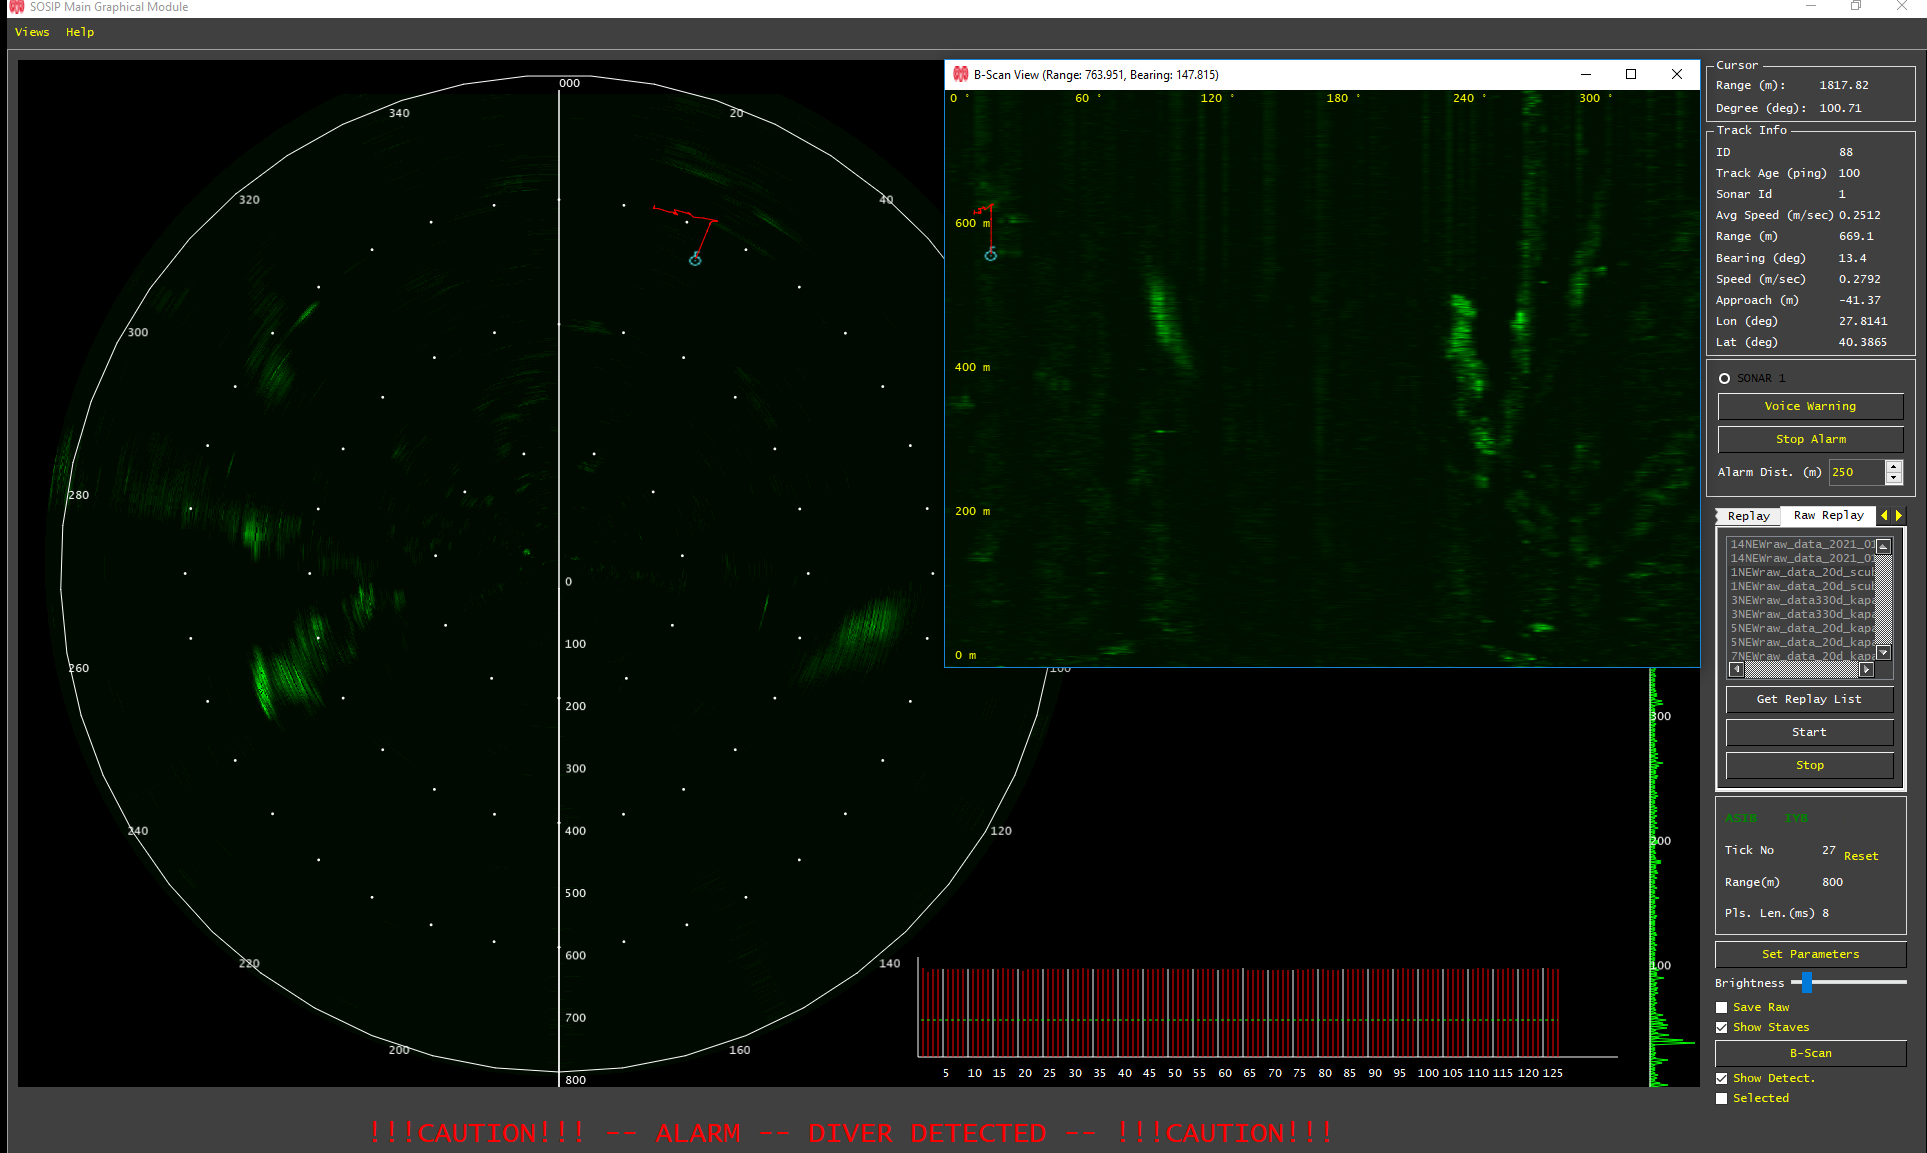Minimize the B-Scan View window
1927x1153 pixels.
1585,74
